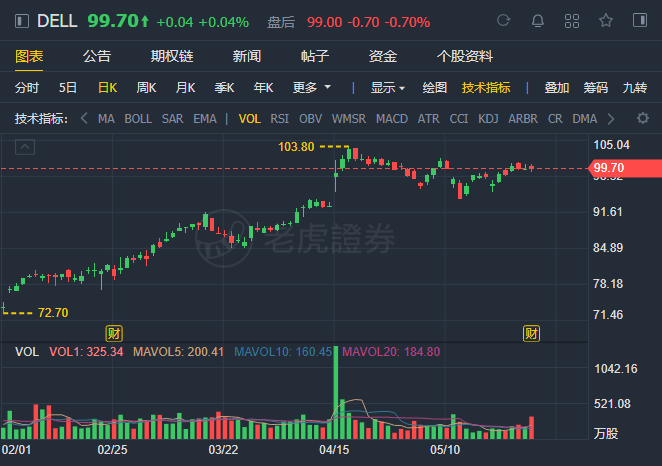Select the DMA sub-indicator
This screenshot has height=466, width=662.
[585, 119]
